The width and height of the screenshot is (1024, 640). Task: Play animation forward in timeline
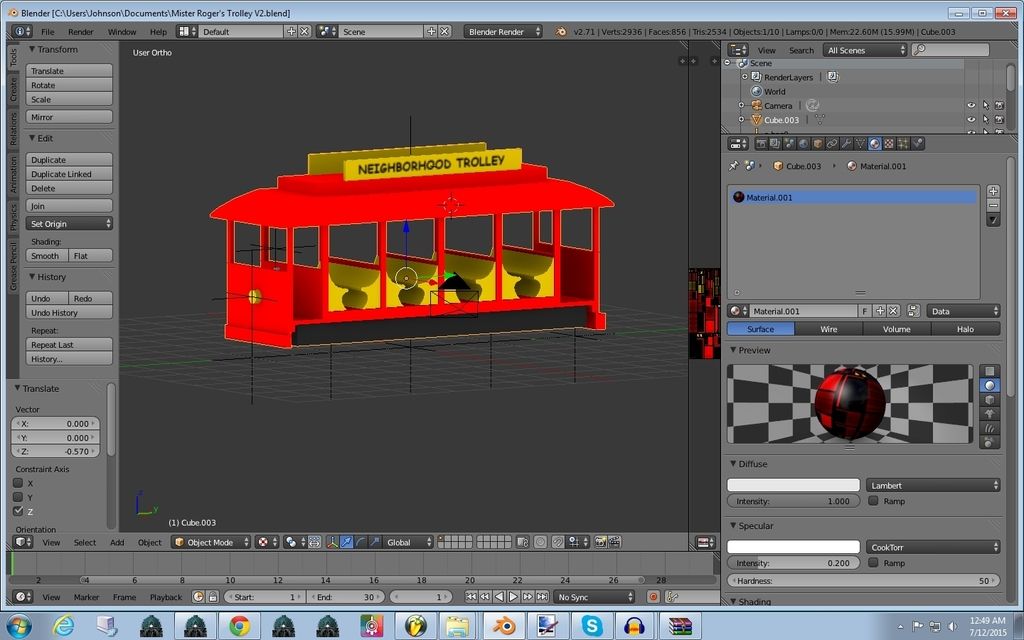(x=513, y=596)
